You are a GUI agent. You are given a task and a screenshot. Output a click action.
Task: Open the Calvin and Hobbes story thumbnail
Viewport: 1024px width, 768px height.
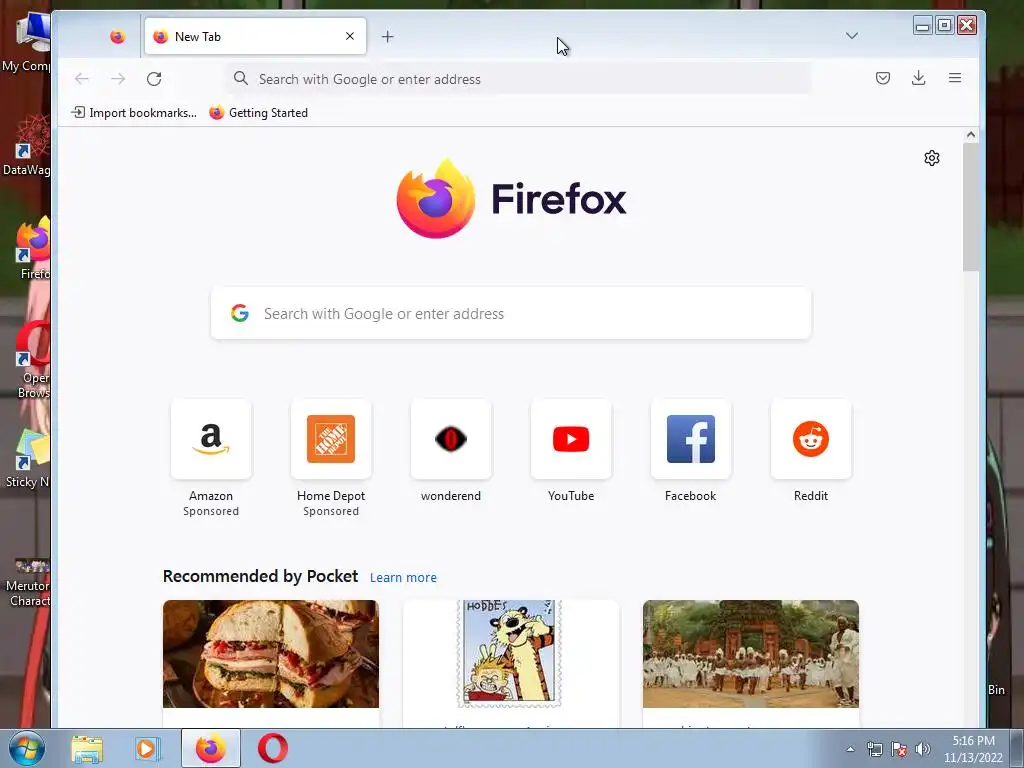click(x=511, y=654)
